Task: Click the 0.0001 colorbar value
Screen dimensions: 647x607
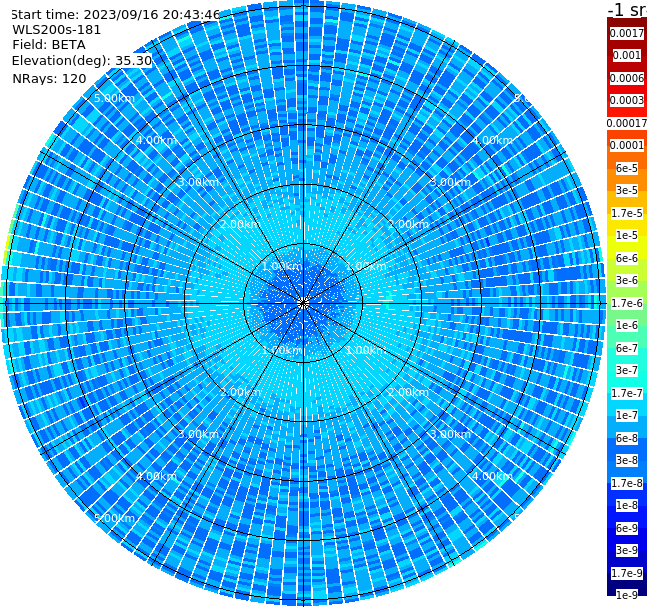Action: click(627, 145)
